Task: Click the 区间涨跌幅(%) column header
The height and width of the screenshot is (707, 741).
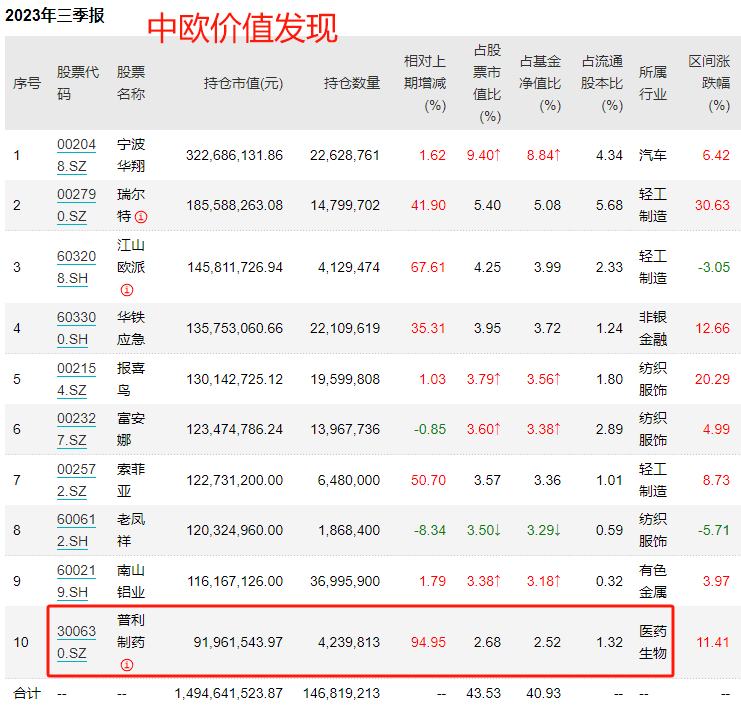Action: pyautogui.click(x=709, y=83)
